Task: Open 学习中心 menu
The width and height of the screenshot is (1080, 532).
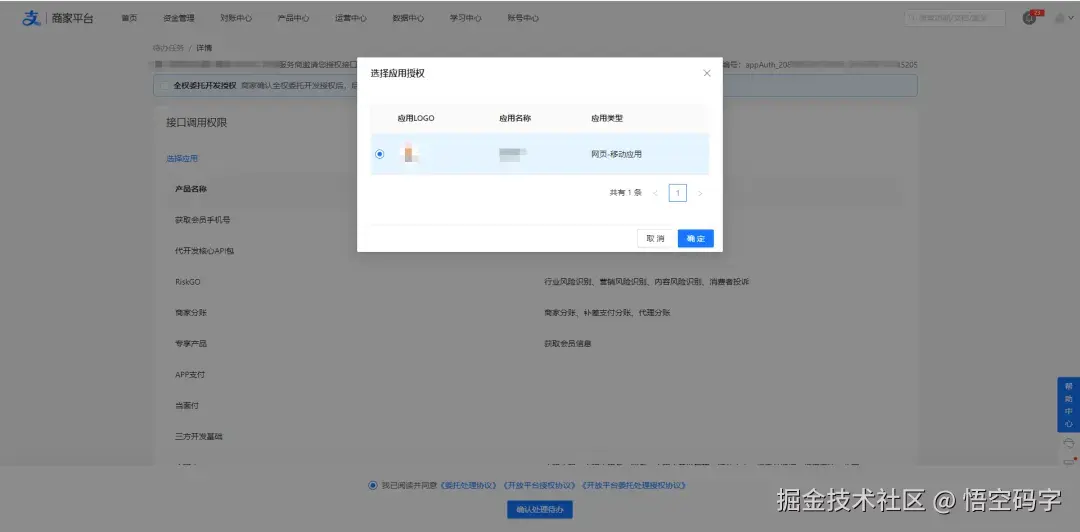Action: pyautogui.click(x=466, y=19)
